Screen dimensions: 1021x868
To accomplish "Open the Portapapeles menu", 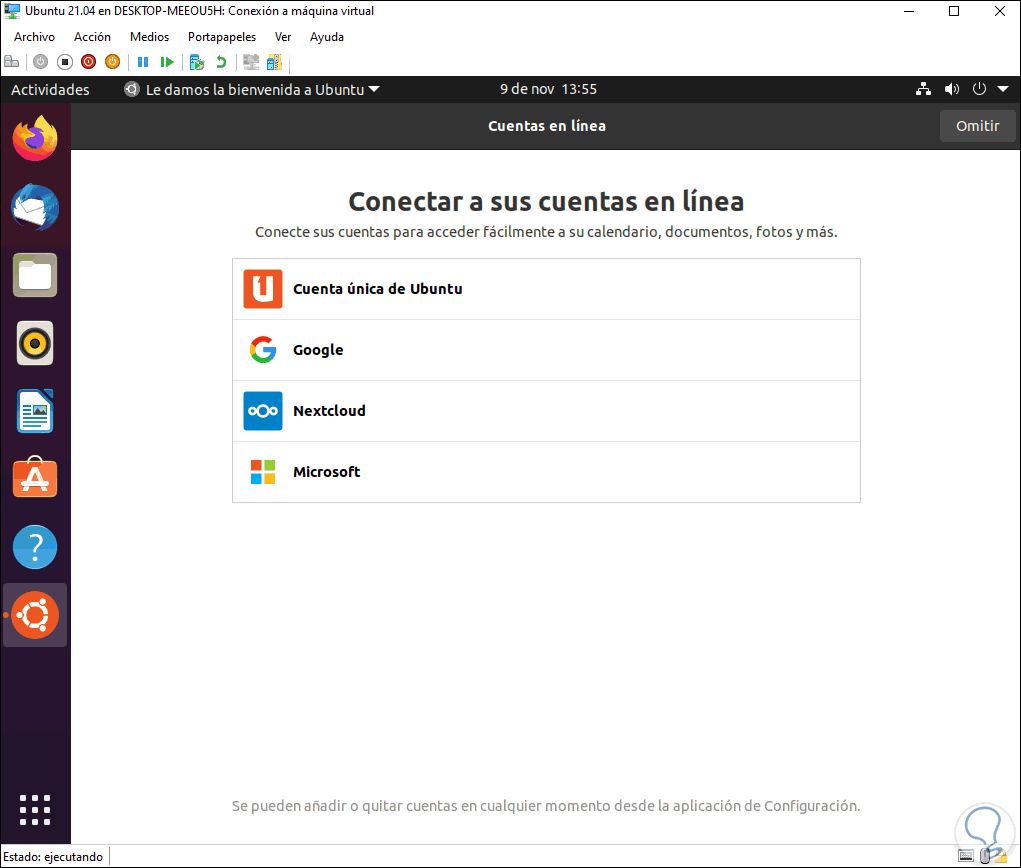I will 222,37.
